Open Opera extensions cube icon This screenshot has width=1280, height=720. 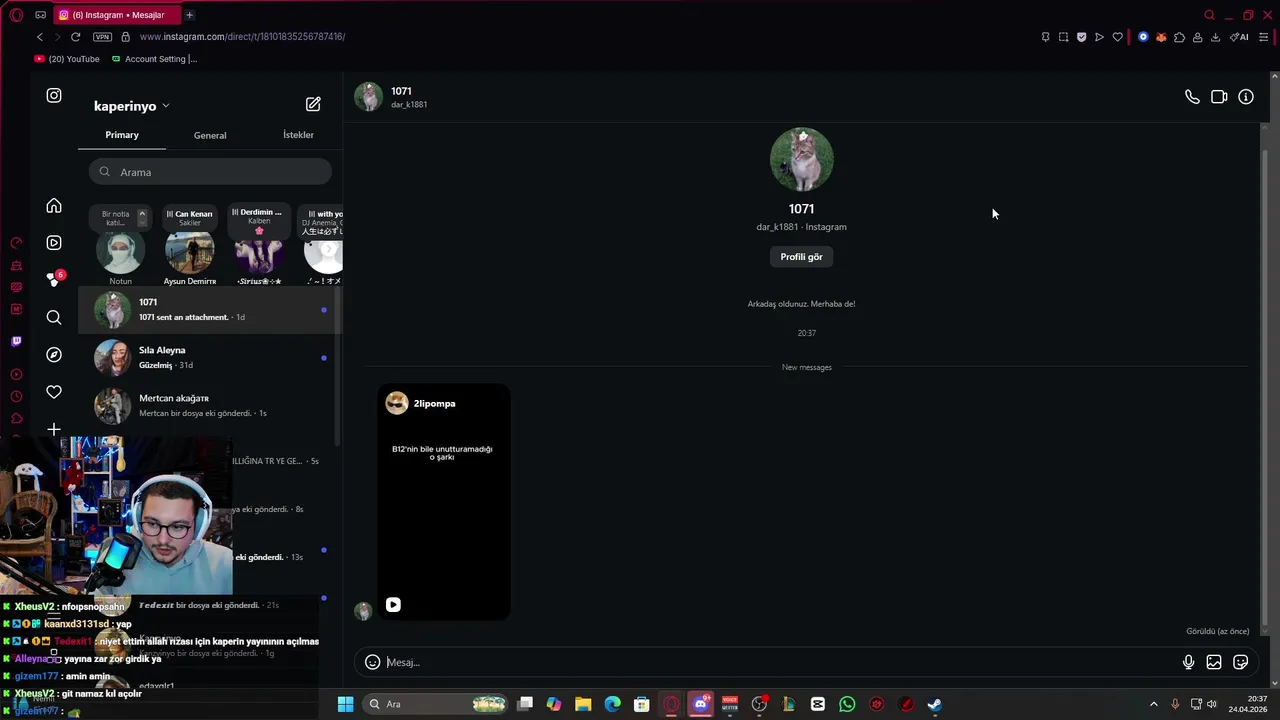(1179, 37)
